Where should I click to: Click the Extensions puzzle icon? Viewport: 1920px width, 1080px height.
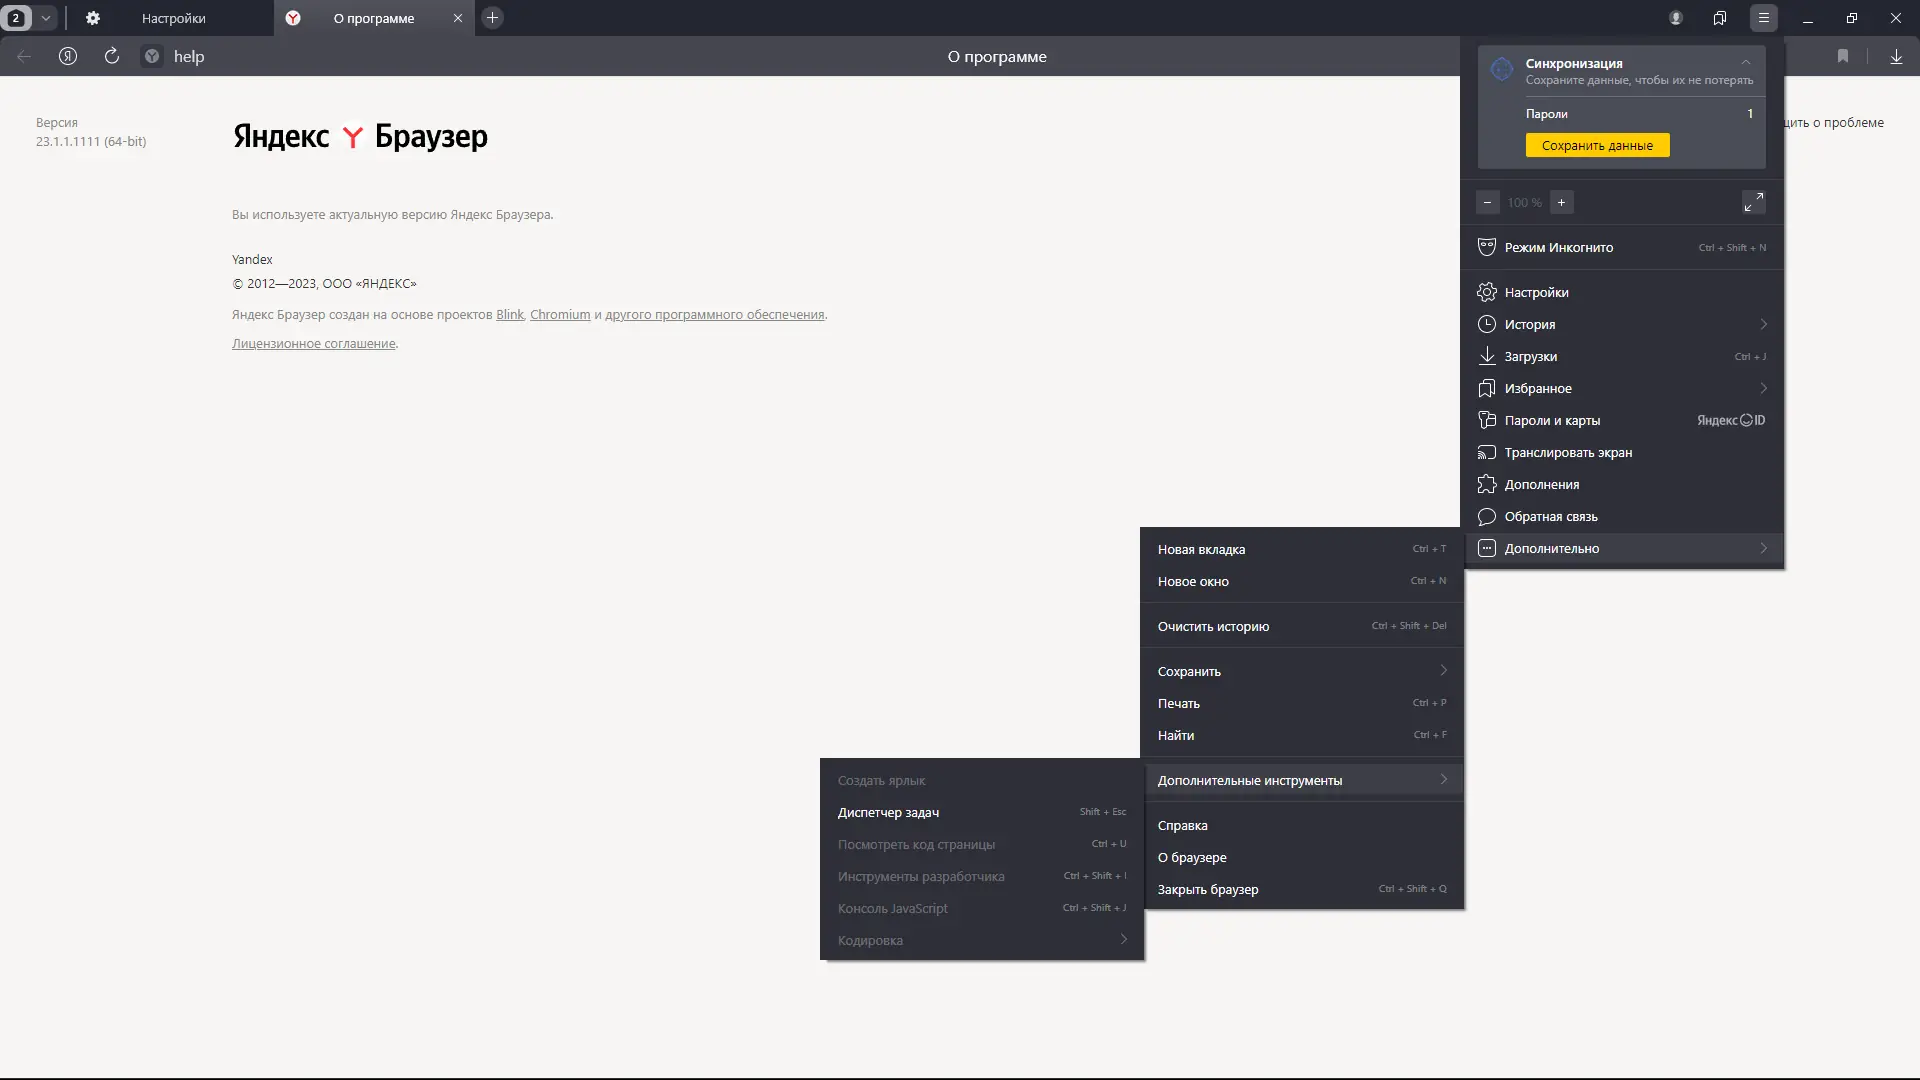click(x=1487, y=484)
